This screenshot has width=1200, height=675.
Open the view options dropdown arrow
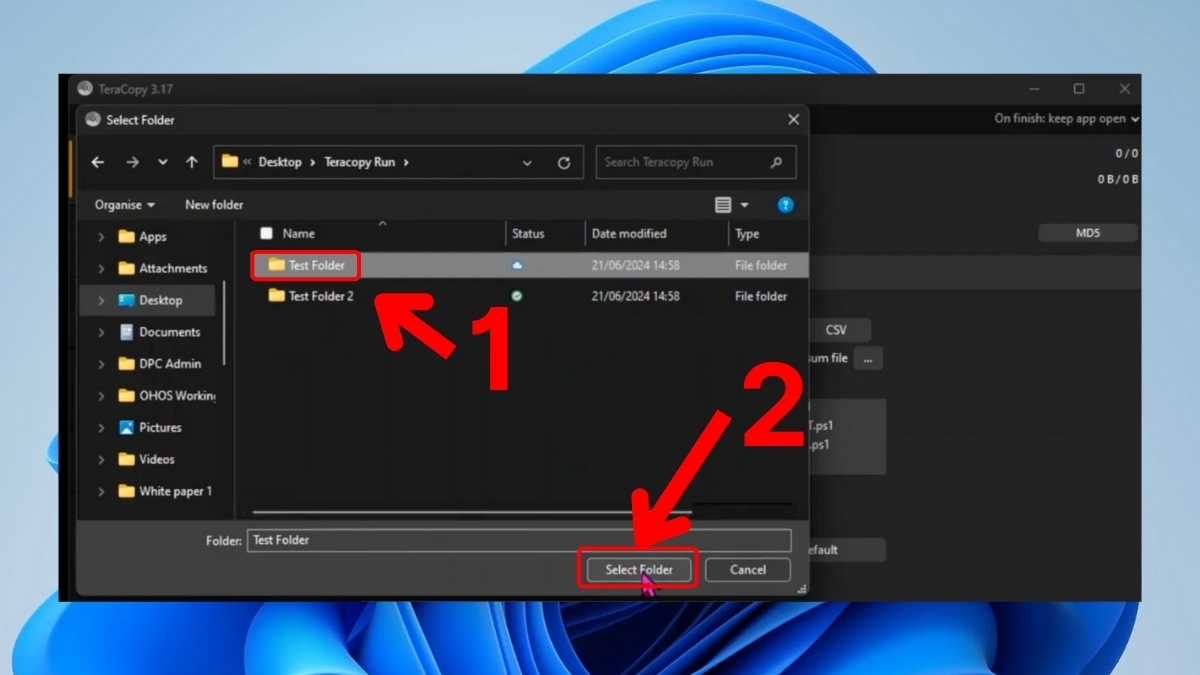[x=744, y=206]
